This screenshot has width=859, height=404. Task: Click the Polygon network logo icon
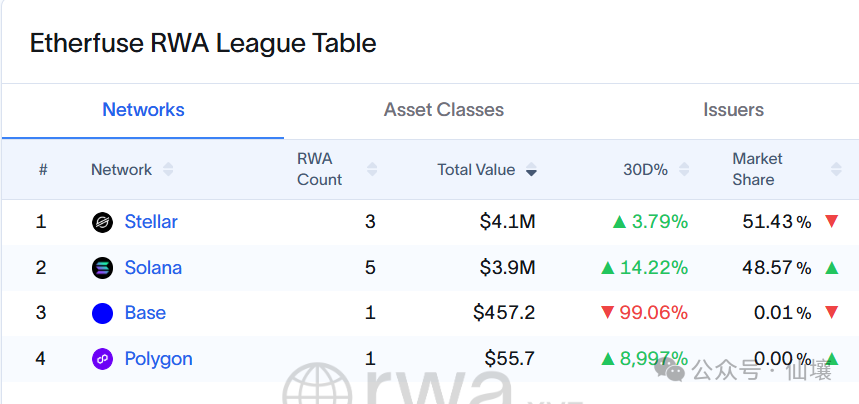[x=102, y=359]
